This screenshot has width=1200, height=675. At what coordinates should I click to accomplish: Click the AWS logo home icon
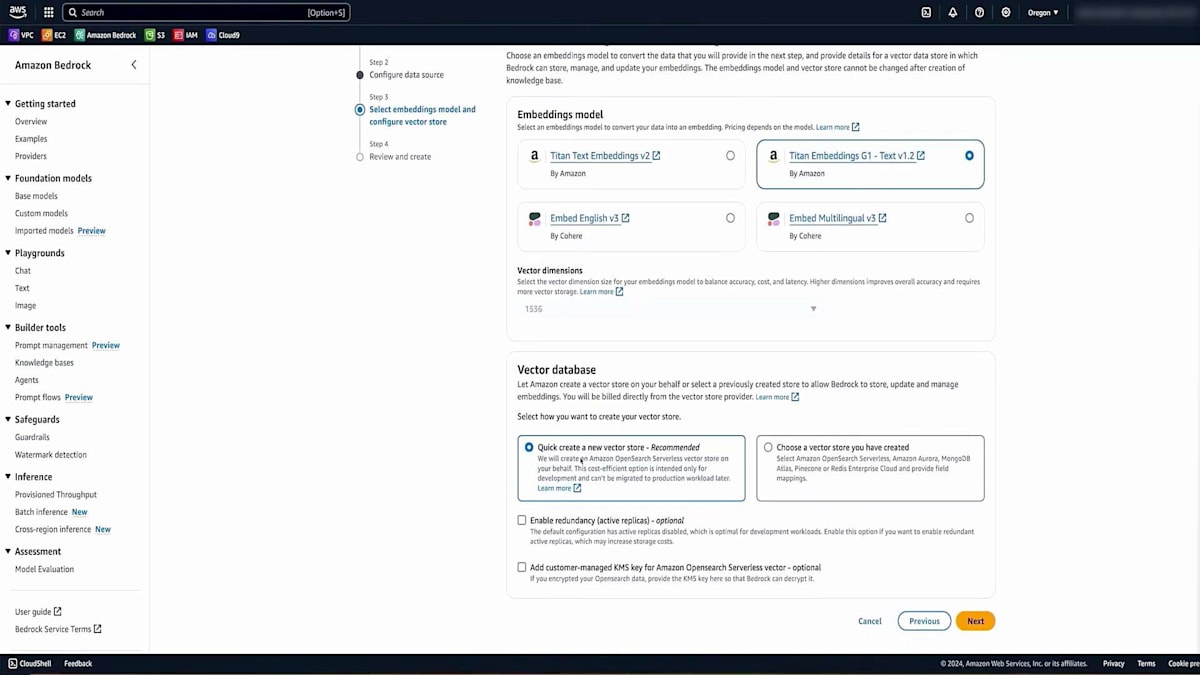coord(18,12)
